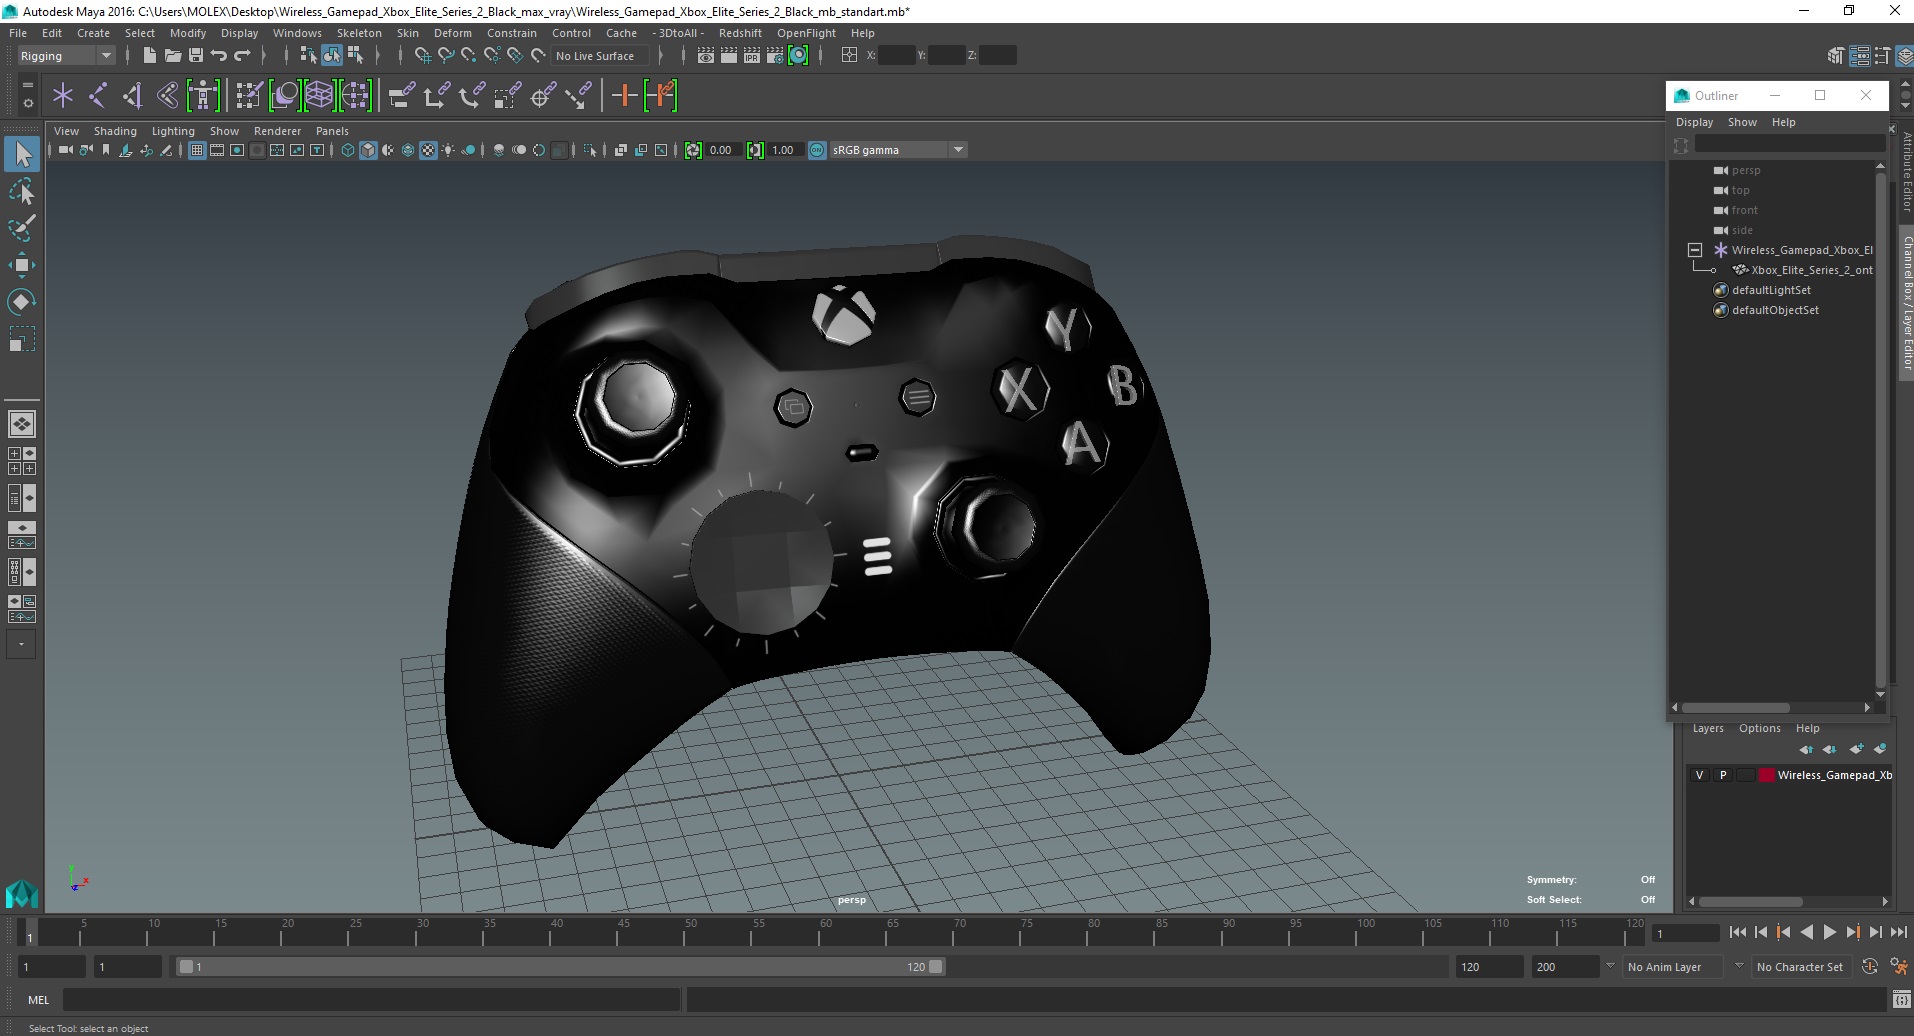Open the Attribute Editor side tab
Viewport: 1914px width, 1036px height.
click(1907, 172)
